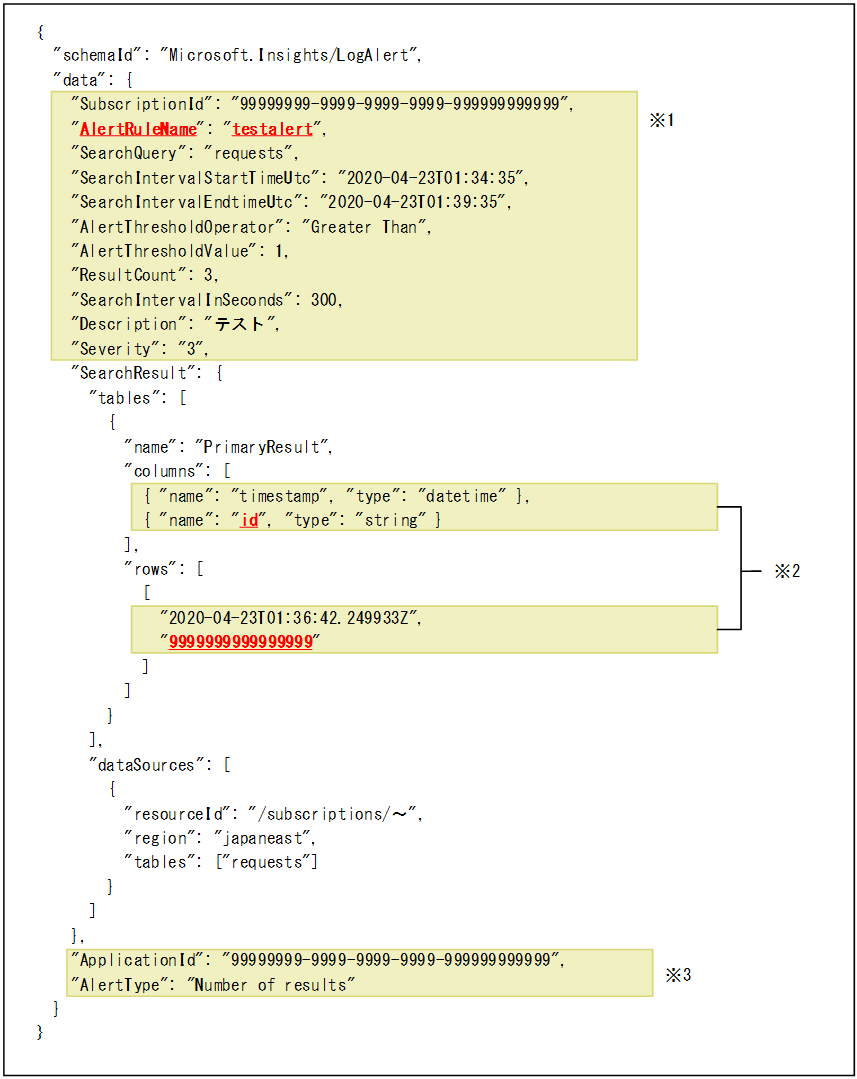Screen dimensions: 857x1079
Task: Click the SearchIntervalStartTimeUtc line
Action: [x=299, y=178]
